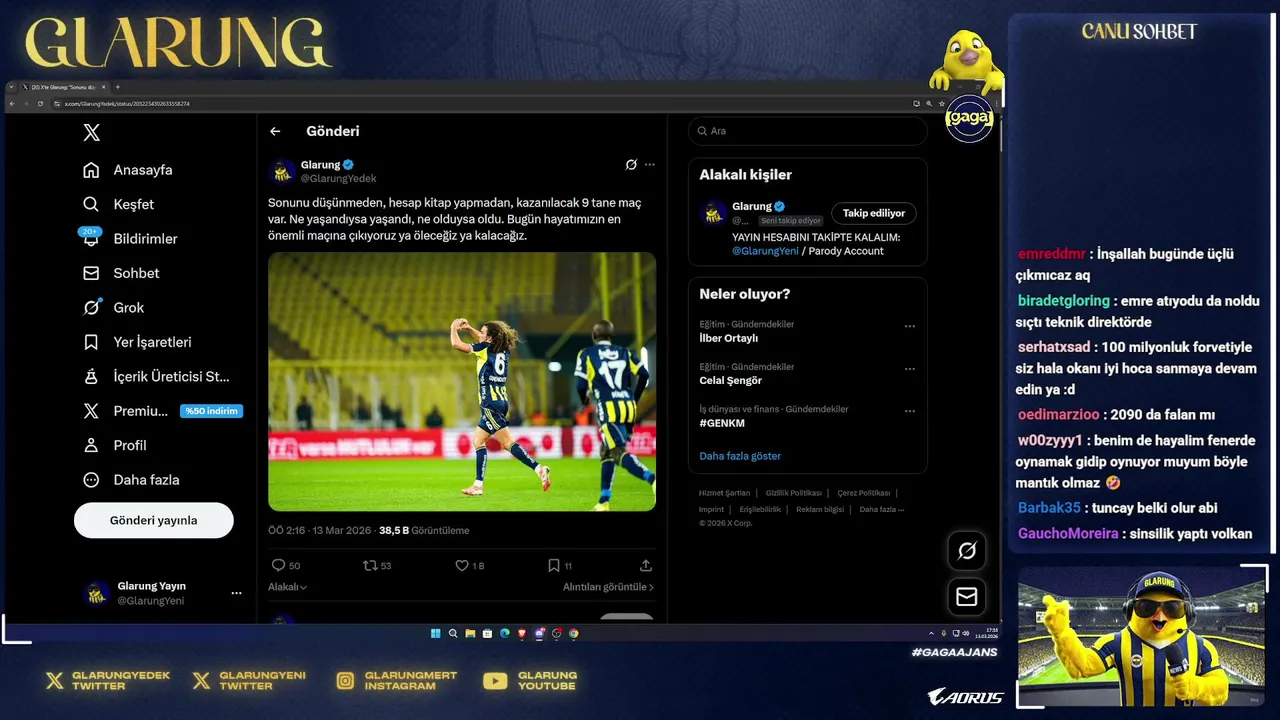This screenshot has height=720, width=1280.
Task: Focus the Ara search field
Action: (808, 131)
